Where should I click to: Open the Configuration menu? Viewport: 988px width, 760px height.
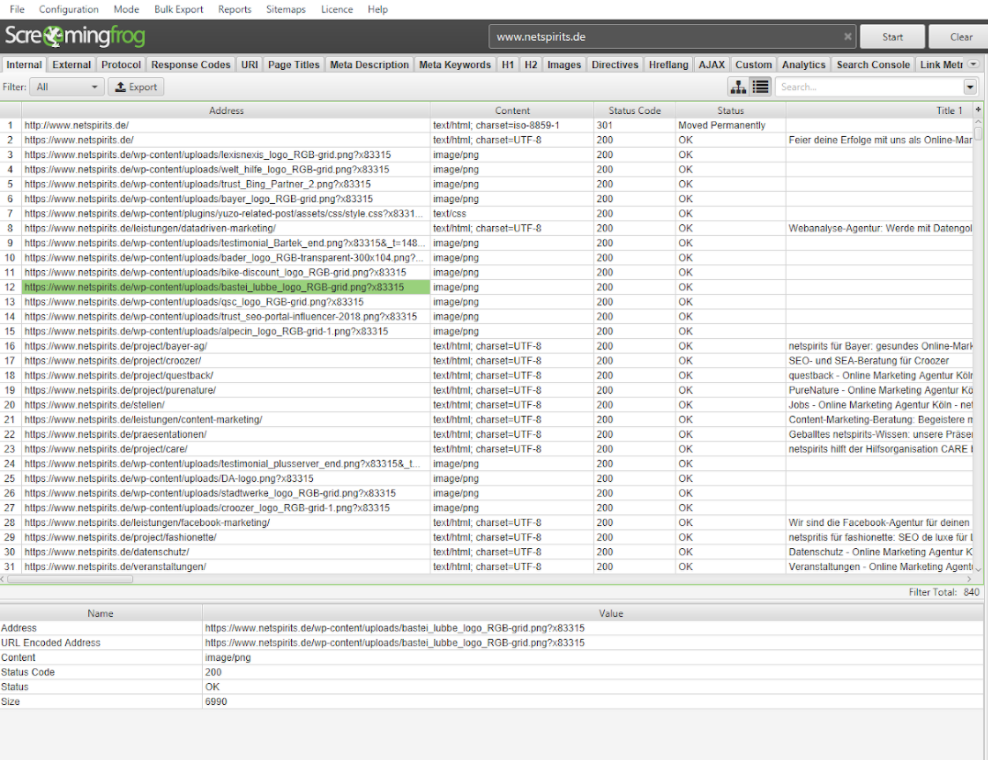[69, 9]
